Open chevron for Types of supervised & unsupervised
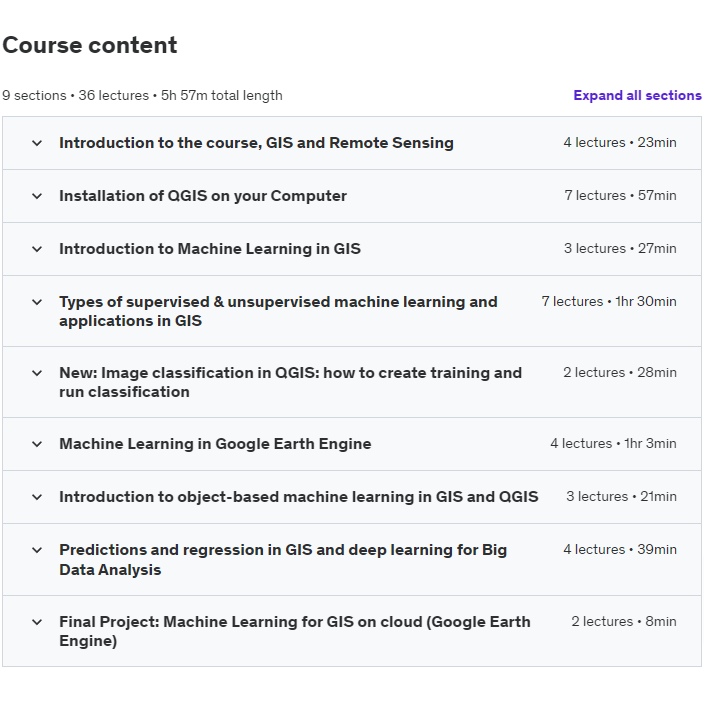Screen dimensions: 704x704 (37, 302)
